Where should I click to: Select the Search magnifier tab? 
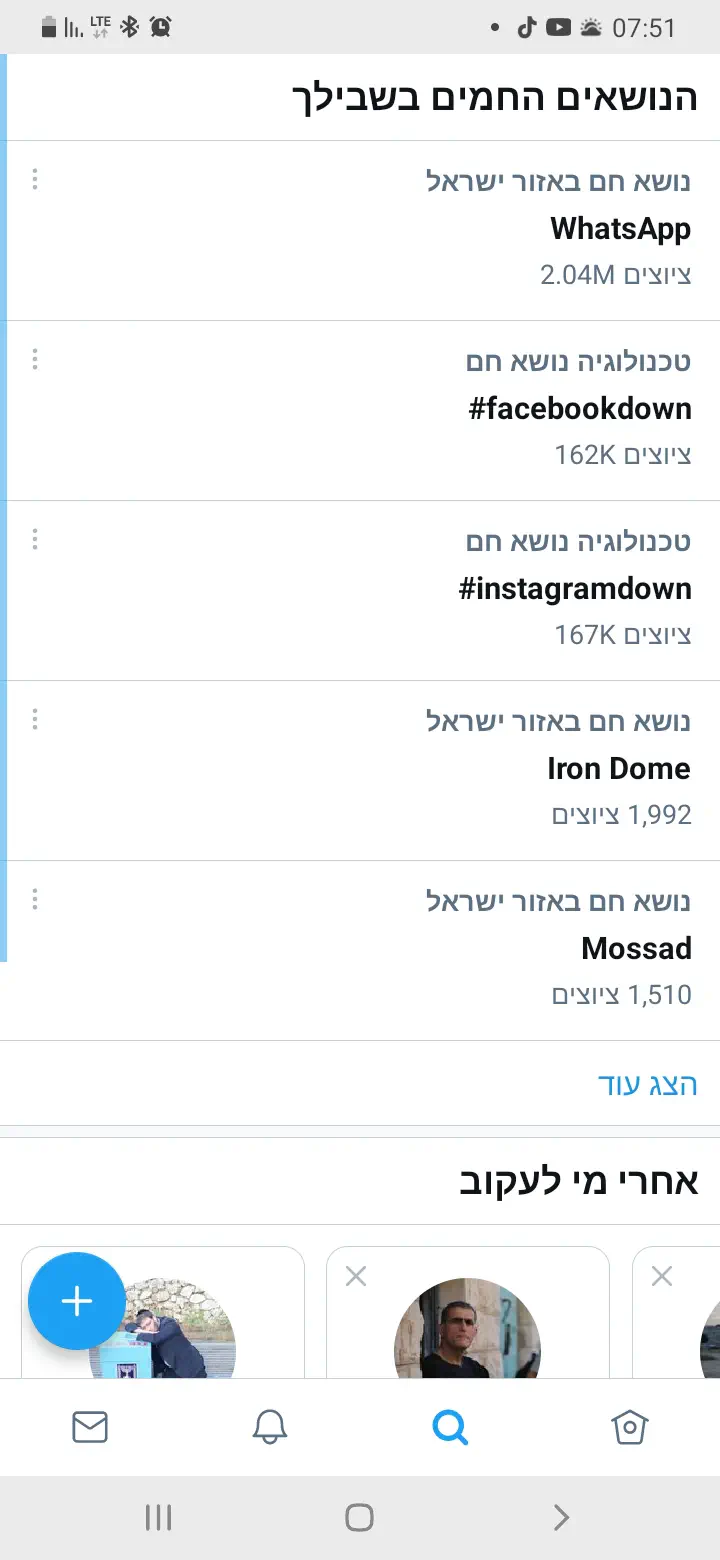coord(450,1428)
